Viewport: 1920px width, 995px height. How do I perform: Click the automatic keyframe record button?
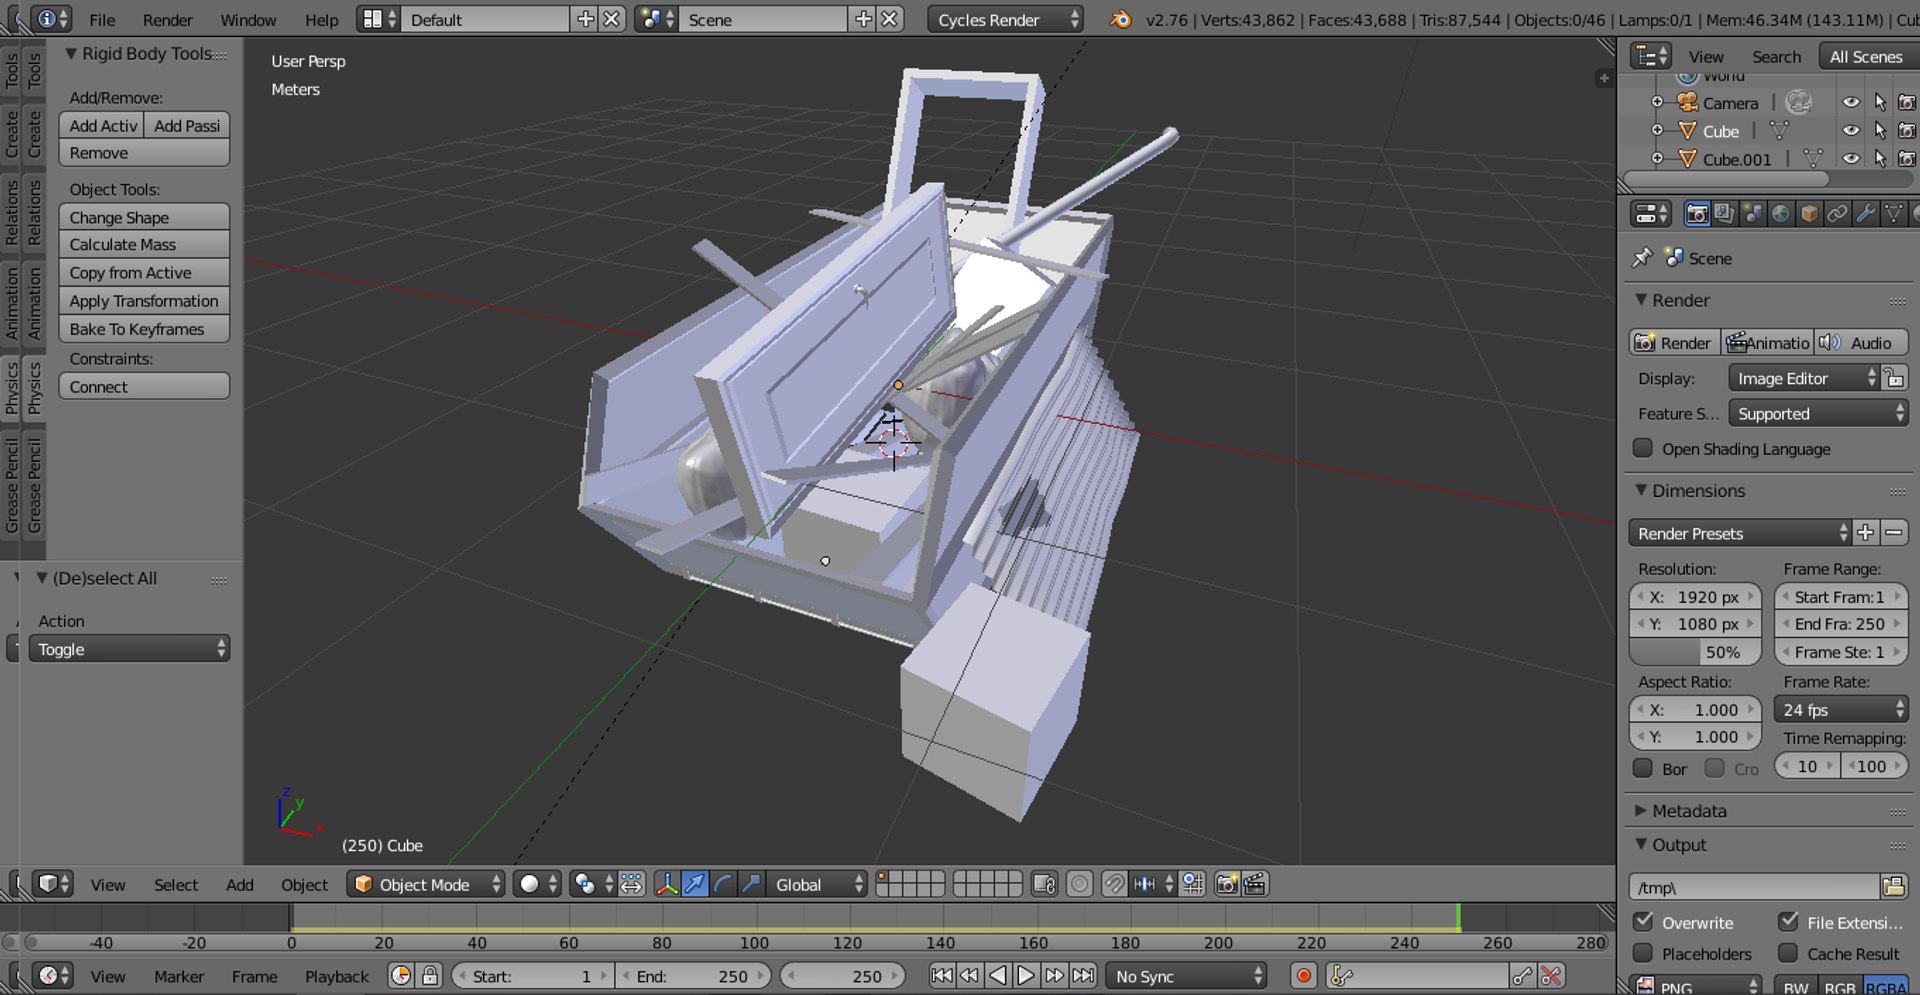point(1303,976)
